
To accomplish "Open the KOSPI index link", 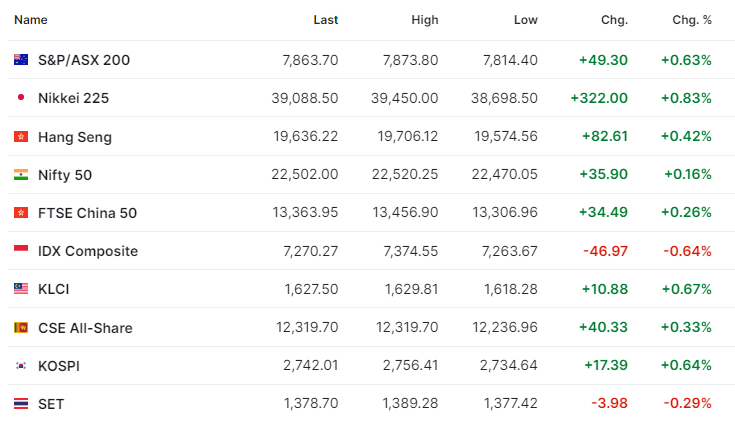I will (59, 366).
